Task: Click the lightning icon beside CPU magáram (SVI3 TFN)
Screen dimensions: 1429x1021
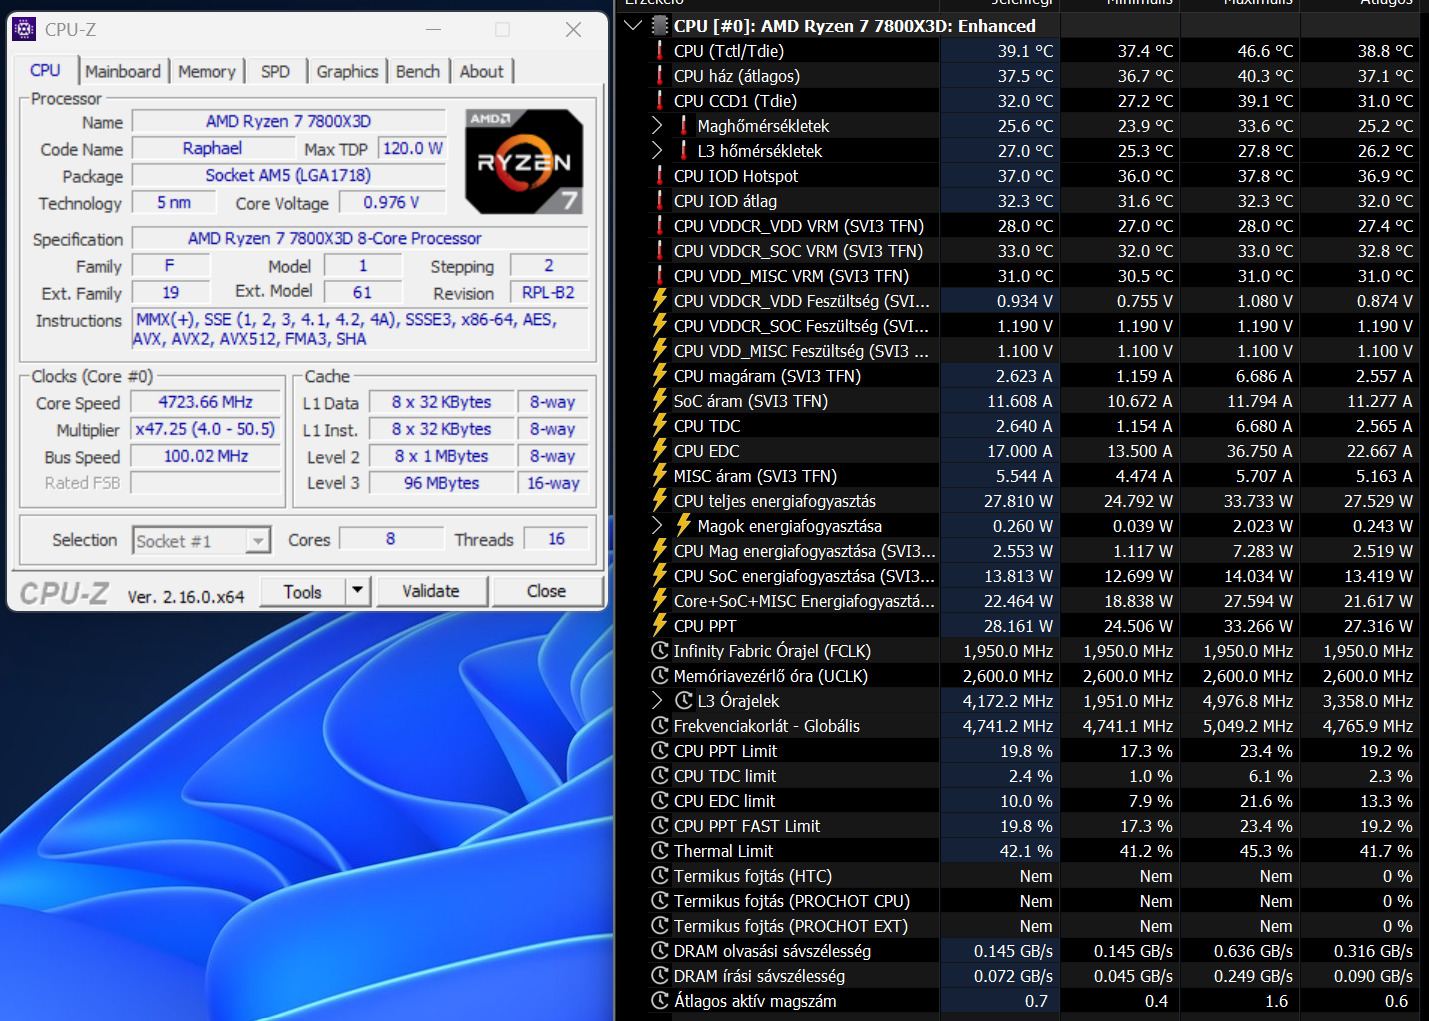Action: click(660, 375)
